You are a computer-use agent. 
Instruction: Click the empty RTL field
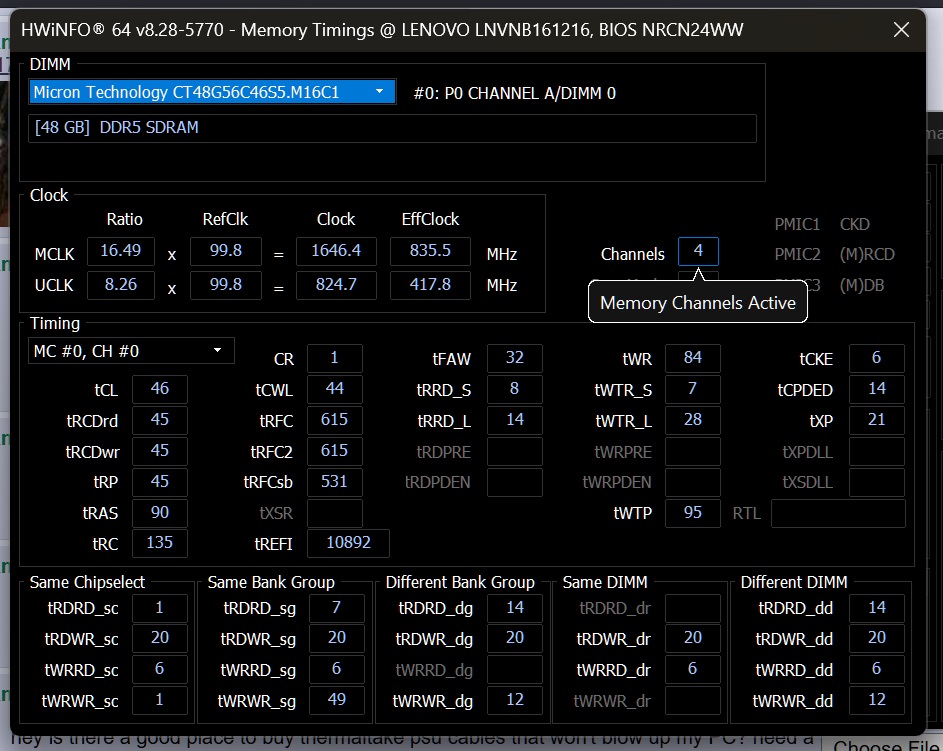click(x=837, y=514)
